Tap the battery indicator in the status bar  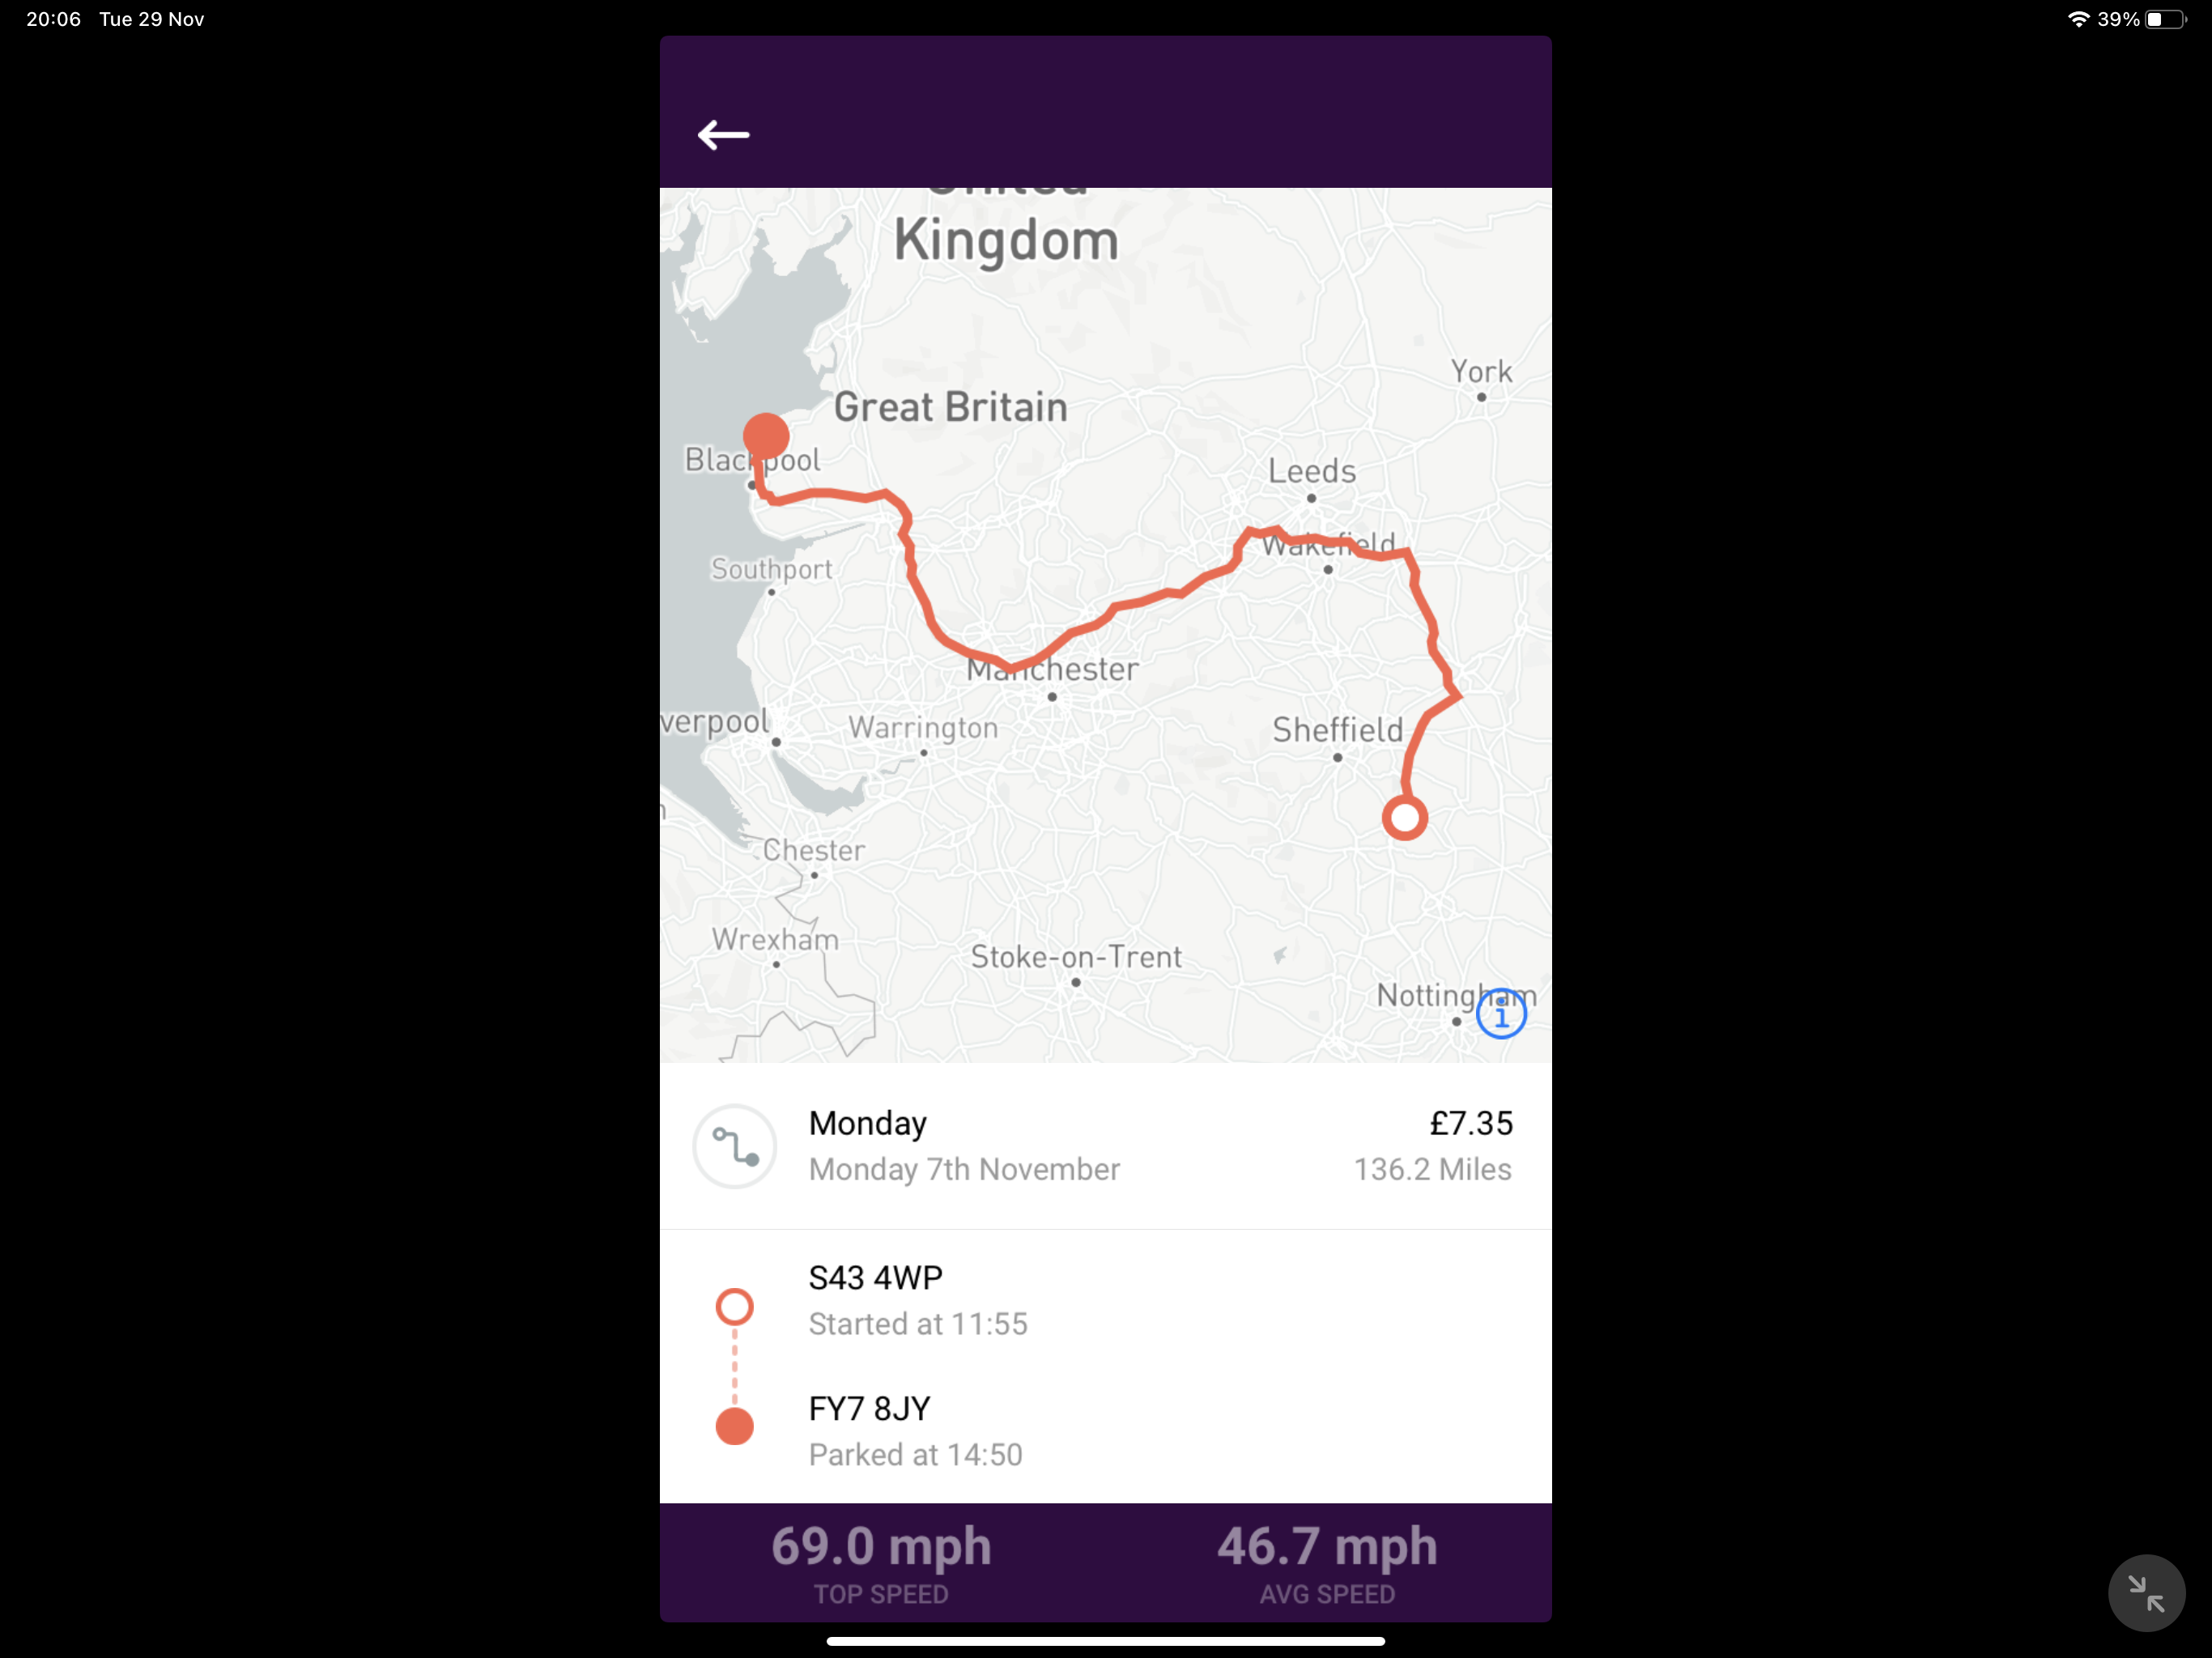pos(2165,19)
